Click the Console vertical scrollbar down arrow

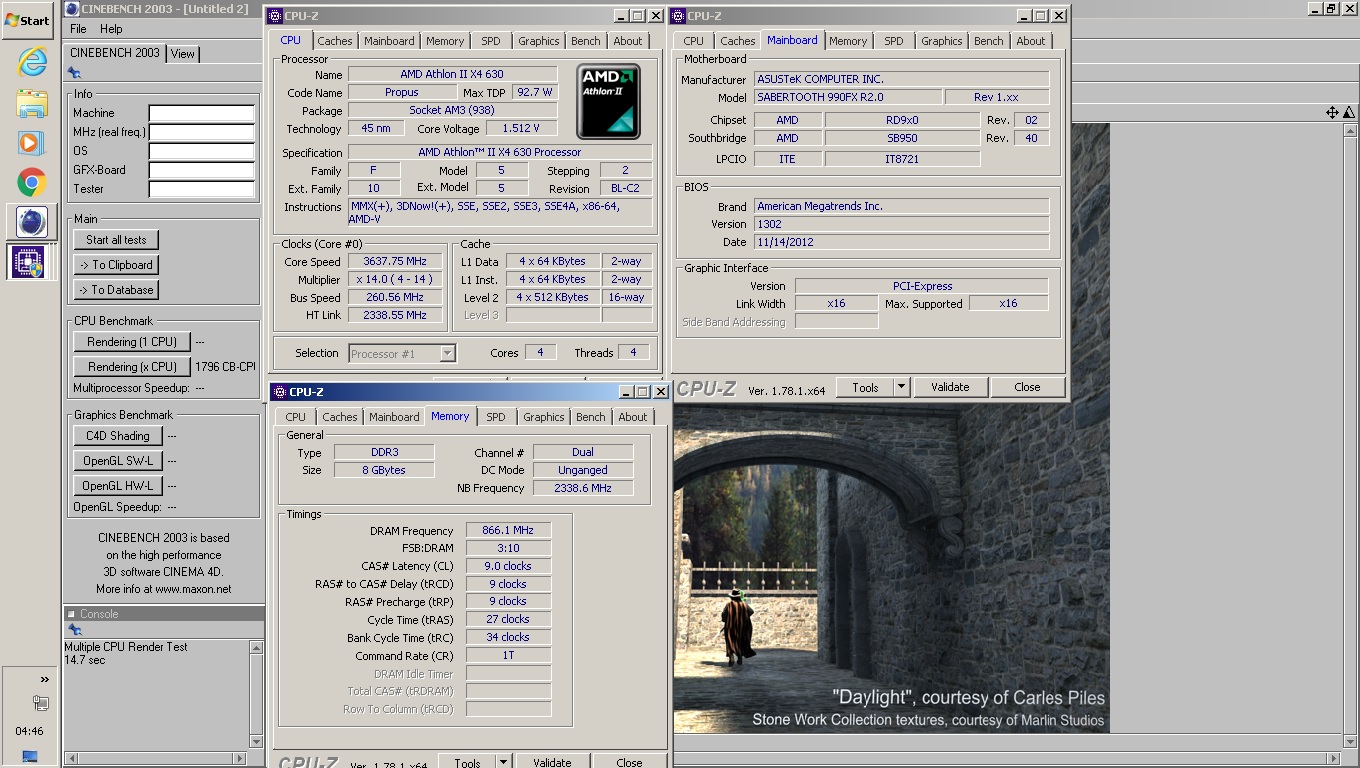pyautogui.click(x=256, y=743)
